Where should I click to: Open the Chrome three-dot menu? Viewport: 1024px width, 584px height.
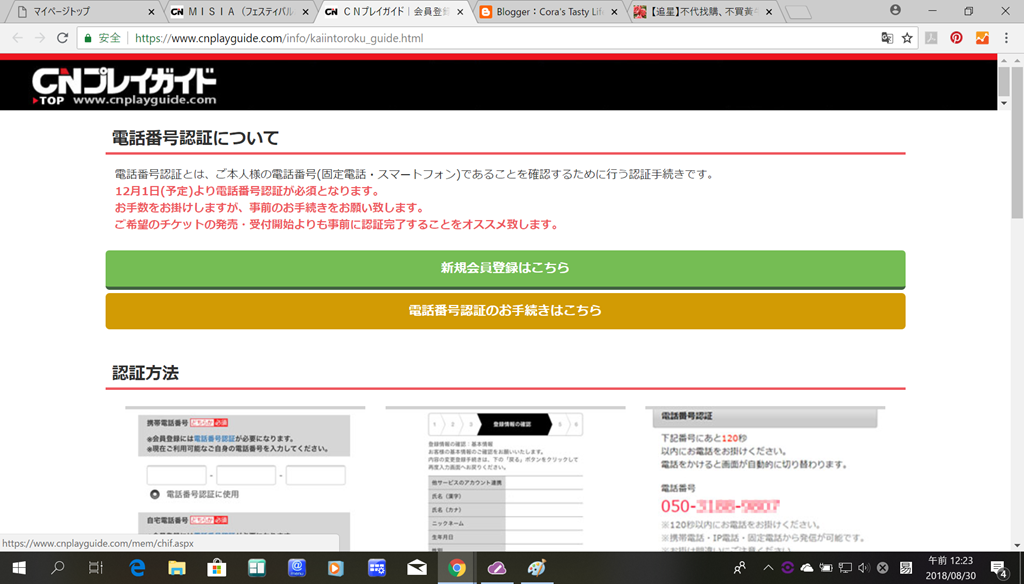[x=1006, y=38]
